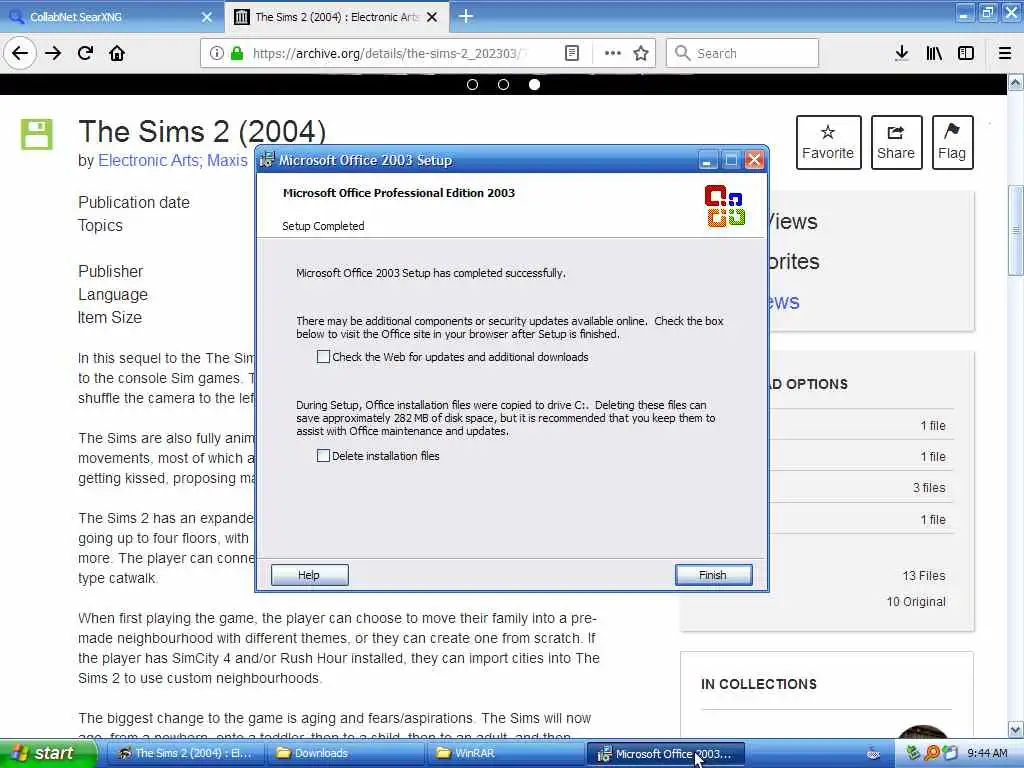Click the search box in browser toolbar
The width and height of the screenshot is (1024, 768).
click(x=742, y=53)
